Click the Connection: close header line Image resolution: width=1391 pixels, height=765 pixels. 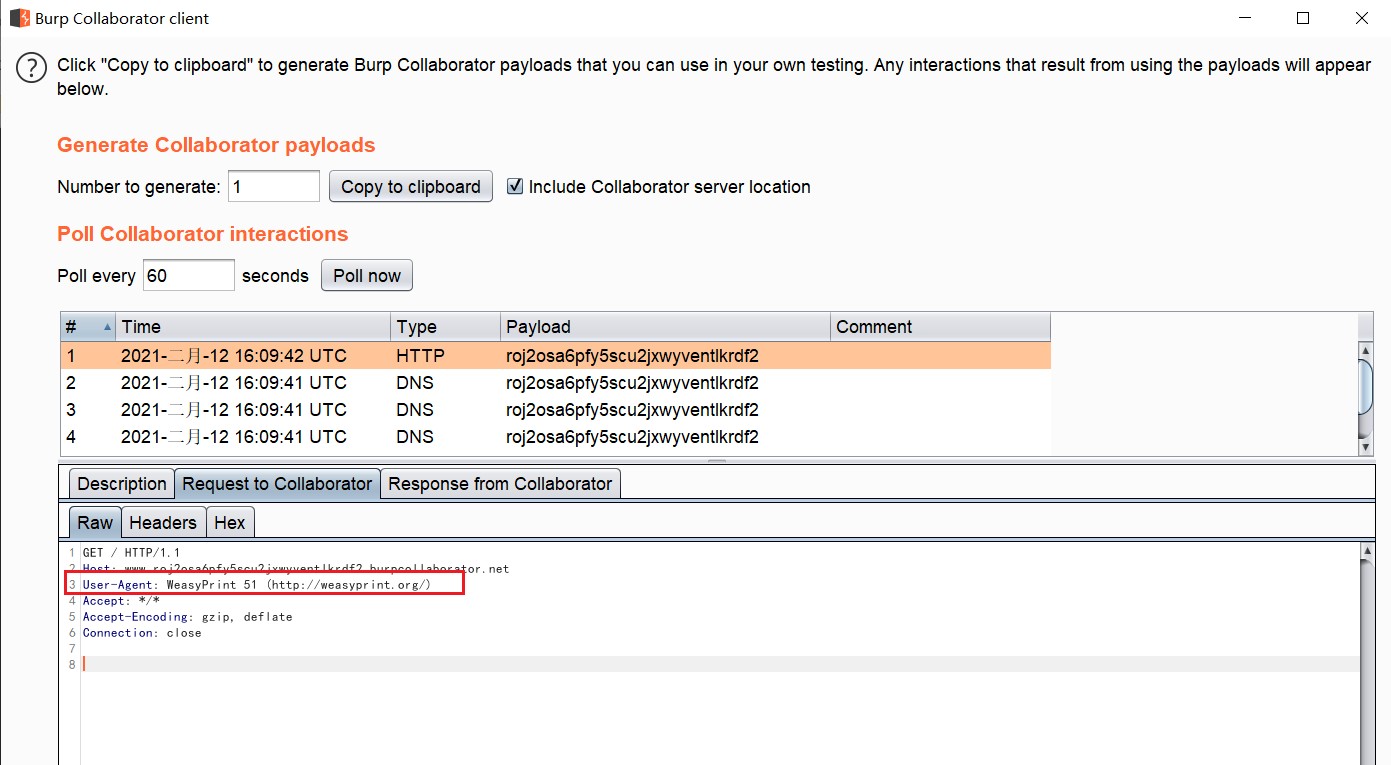pyautogui.click(x=142, y=633)
